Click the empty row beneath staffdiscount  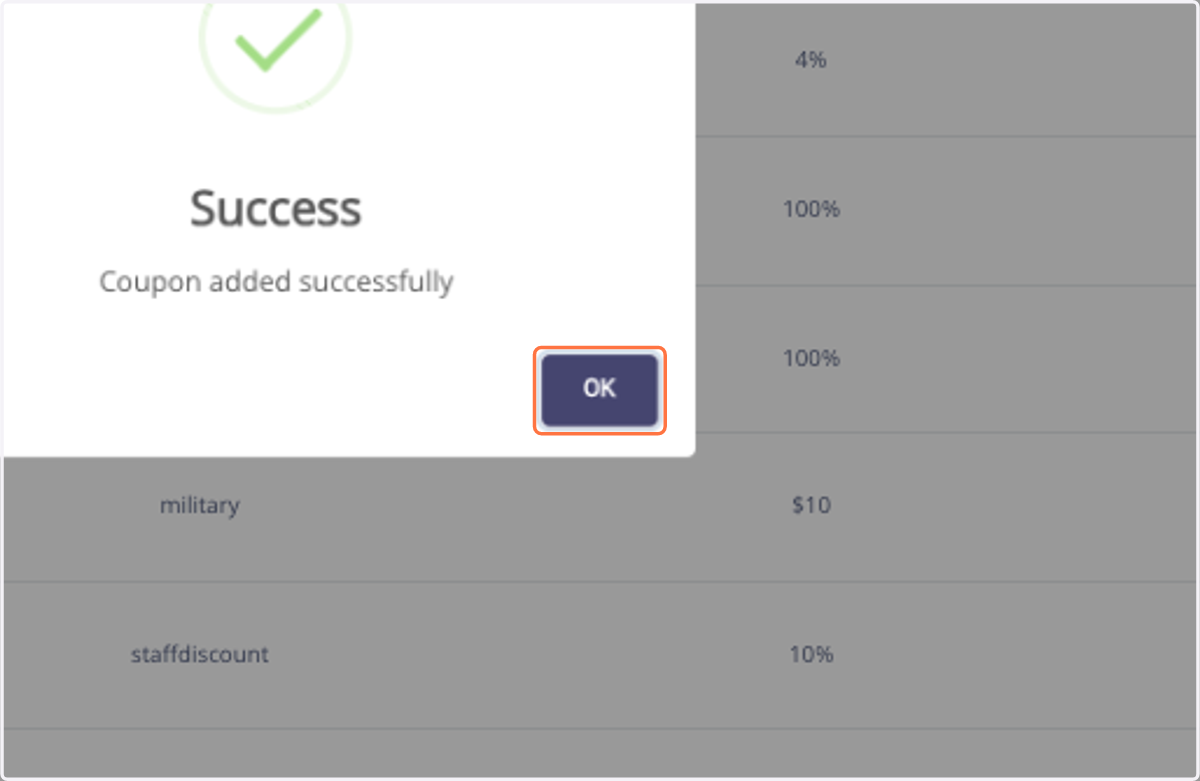pyautogui.click(x=600, y=753)
